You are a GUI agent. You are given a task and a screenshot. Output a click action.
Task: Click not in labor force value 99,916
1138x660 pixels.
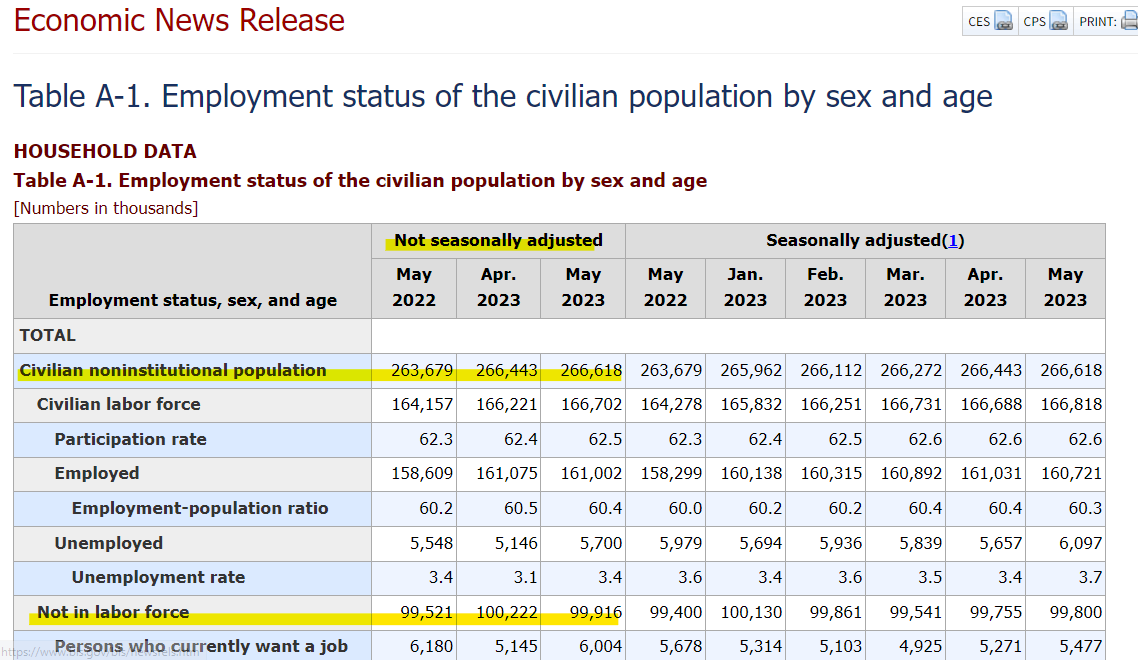pyautogui.click(x=596, y=612)
